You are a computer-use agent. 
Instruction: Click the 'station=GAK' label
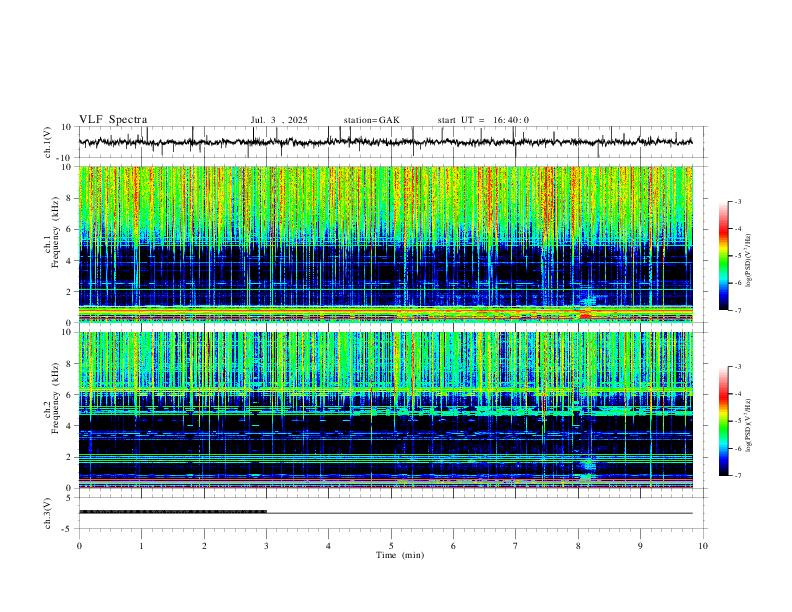[x=371, y=120]
